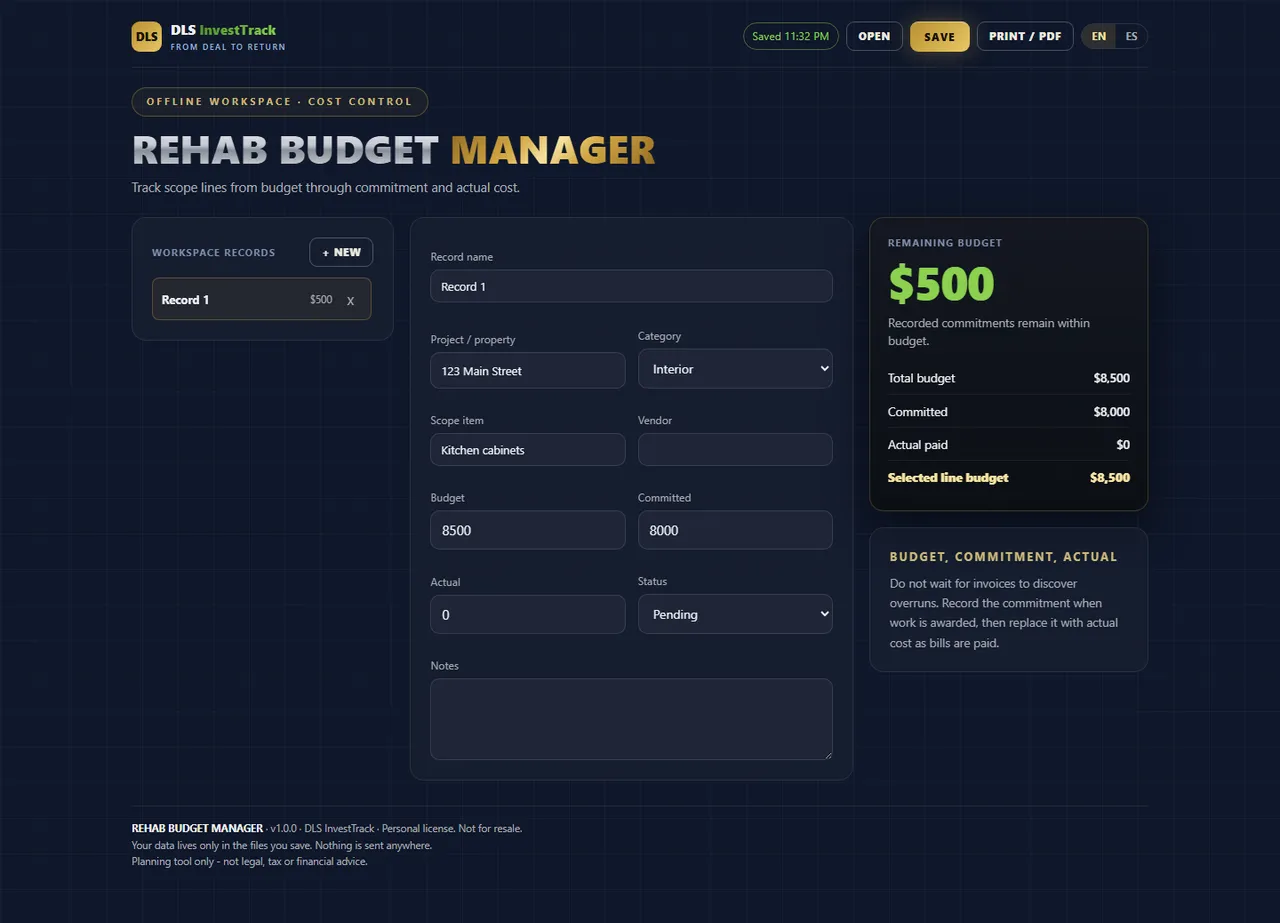Select Record 1 in workspace records
Viewport: 1280px width, 923px height.
click(261, 299)
